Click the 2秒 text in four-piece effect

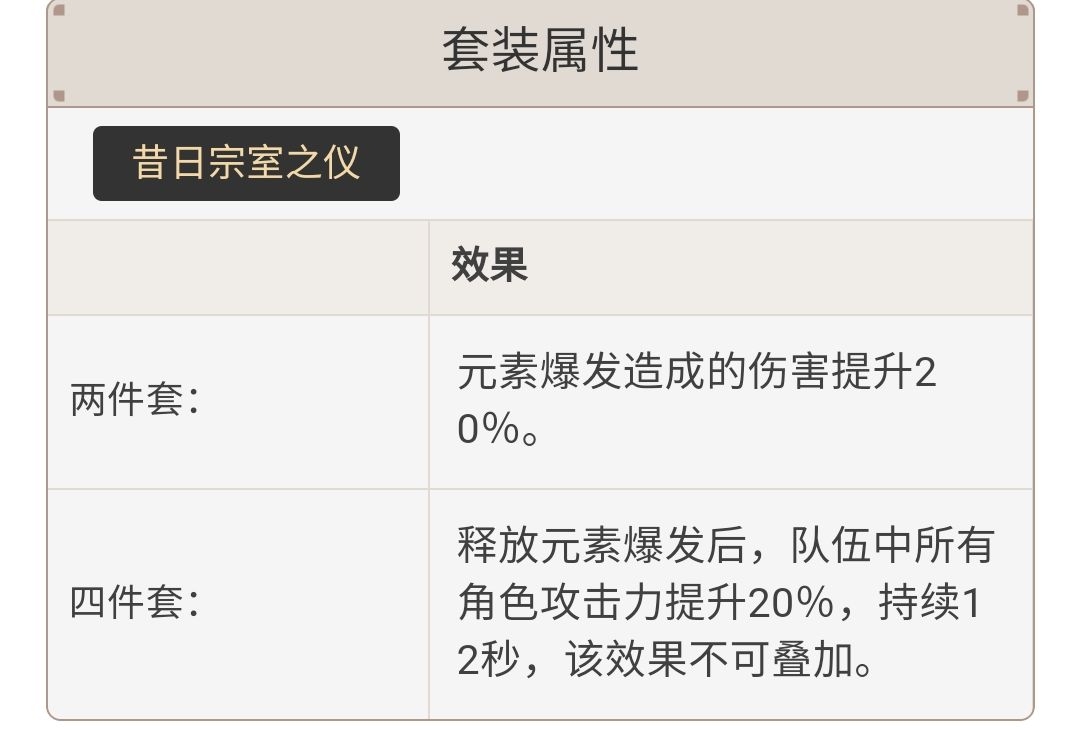tap(484, 660)
